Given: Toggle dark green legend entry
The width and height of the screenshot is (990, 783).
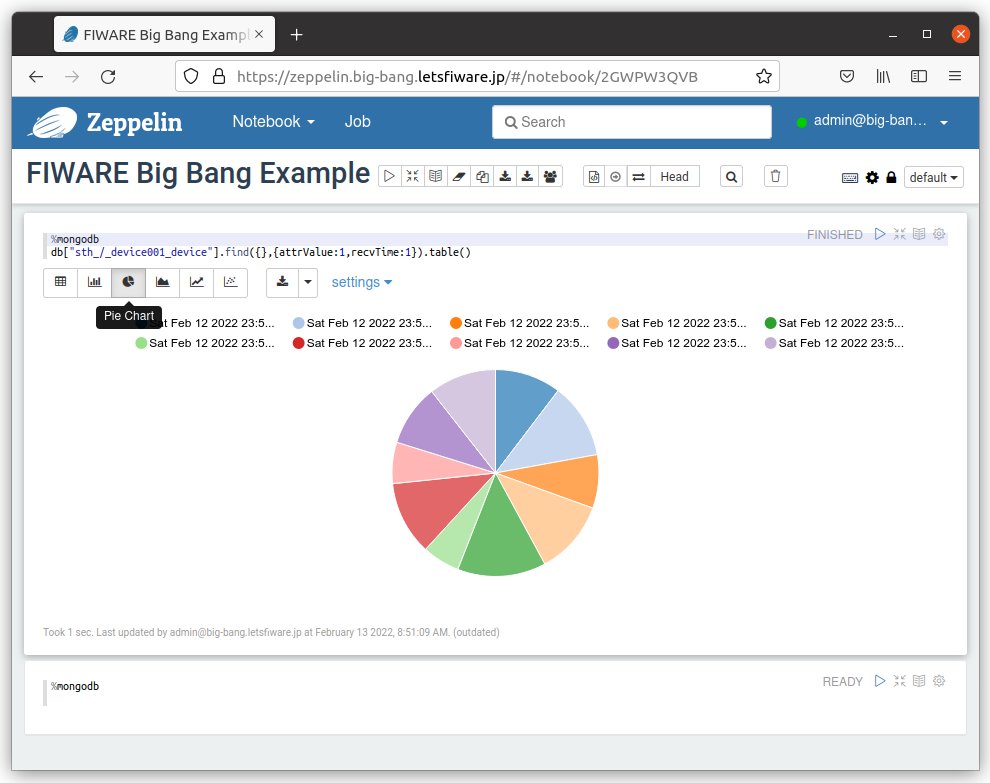Looking at the screenshot, I should (x=833, y=323).
